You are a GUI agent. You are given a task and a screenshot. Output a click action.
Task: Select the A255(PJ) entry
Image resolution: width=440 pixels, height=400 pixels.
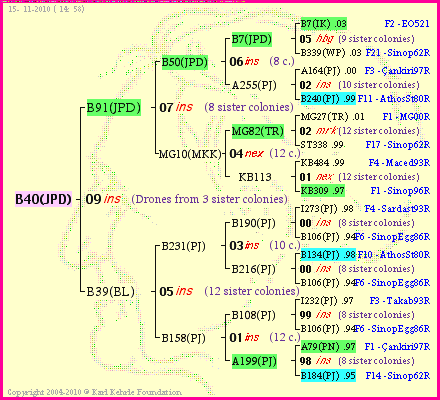pyautogui.click(x=254, y=85)
